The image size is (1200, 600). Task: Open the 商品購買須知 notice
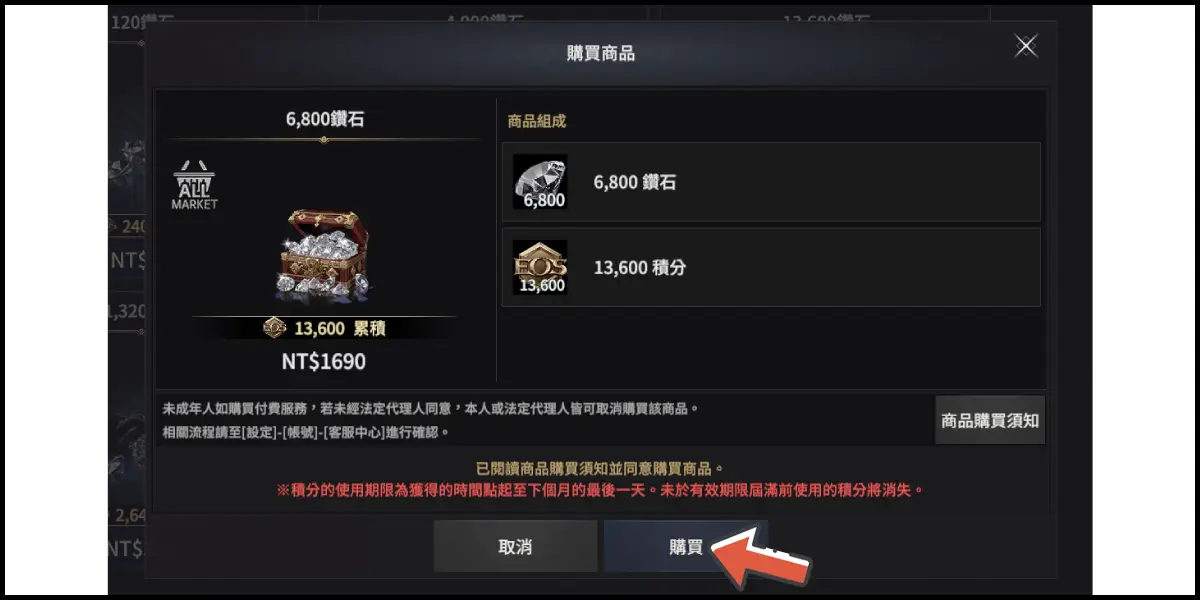click(x=990, y=421)
